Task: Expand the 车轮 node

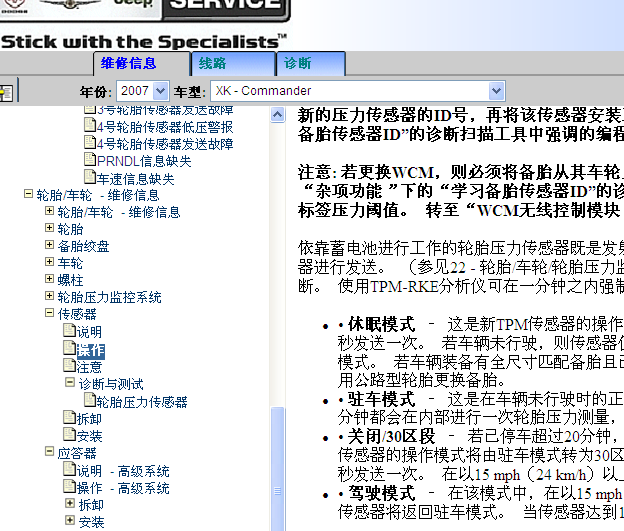Action: [49, 262]
